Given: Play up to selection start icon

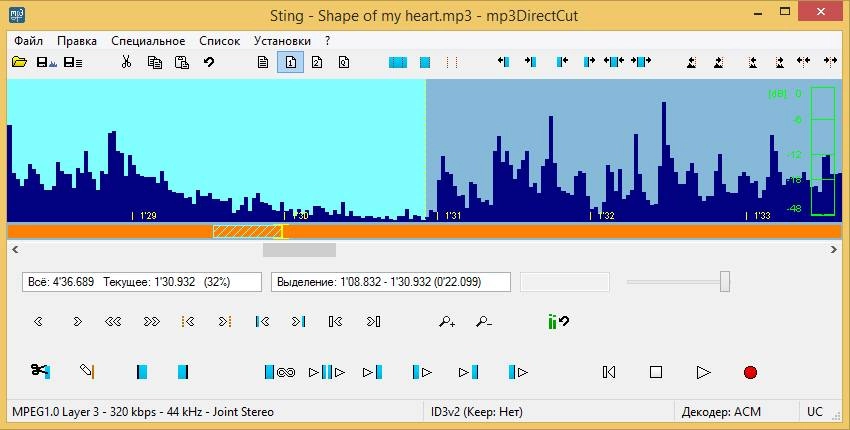Looking at the screenshot, I should 372,372.
